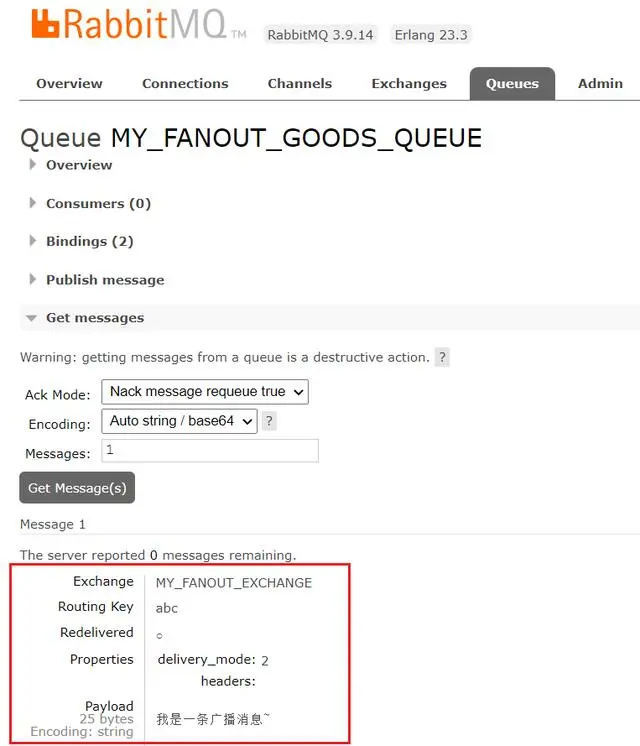
Task: Switch to the Overview tab
Action: pos(69,84)
